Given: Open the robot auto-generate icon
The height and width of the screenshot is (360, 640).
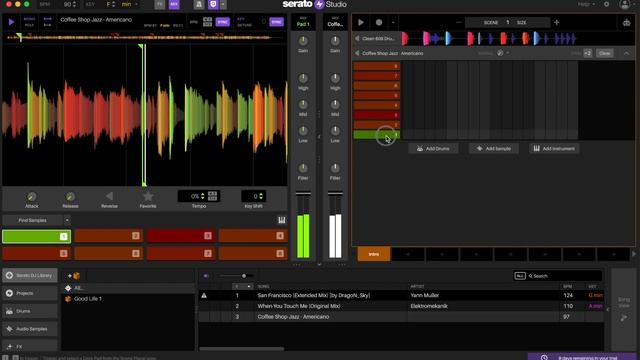Looking at the screenshot, I should pyautogui.click(x=626, y=22).
